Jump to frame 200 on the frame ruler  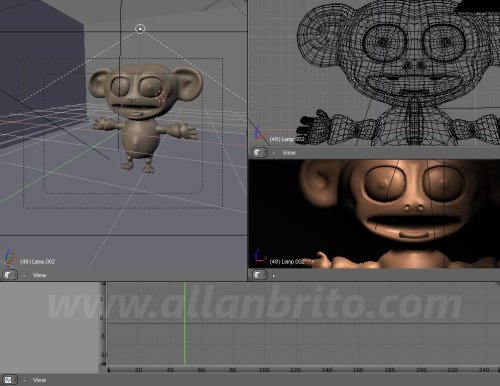click(x=421, y=370)
